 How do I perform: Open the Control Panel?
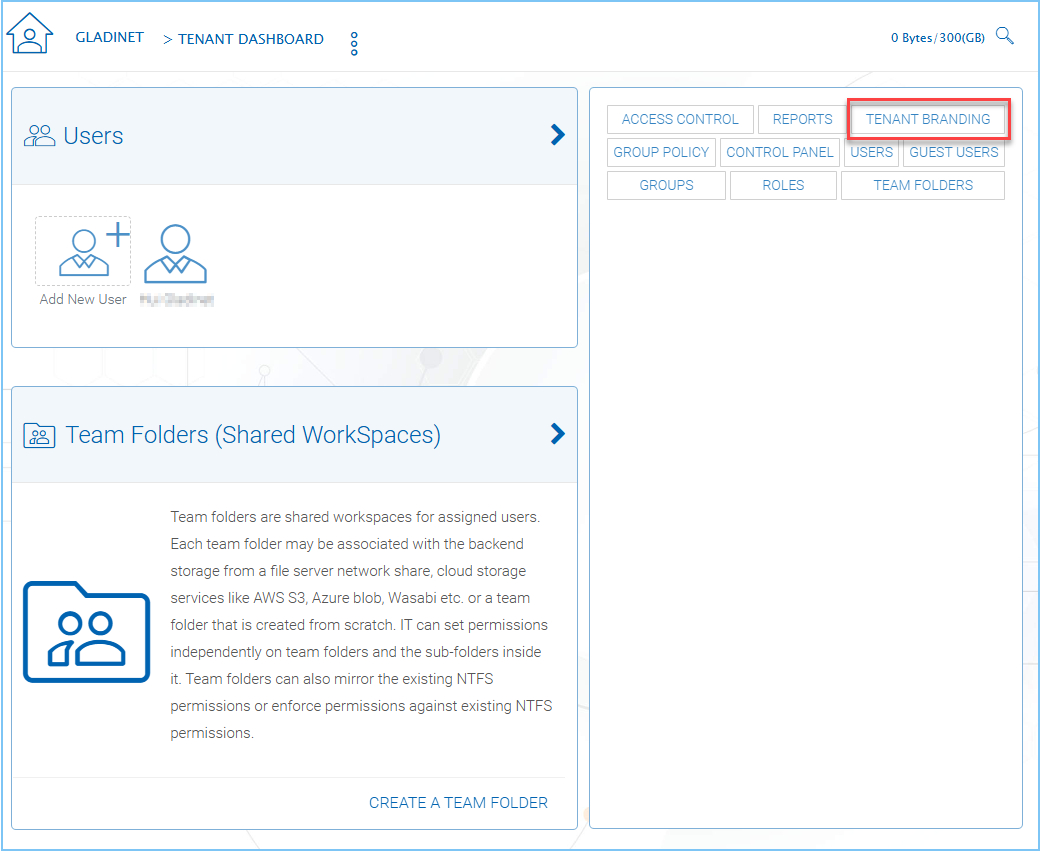click(780, 152)
